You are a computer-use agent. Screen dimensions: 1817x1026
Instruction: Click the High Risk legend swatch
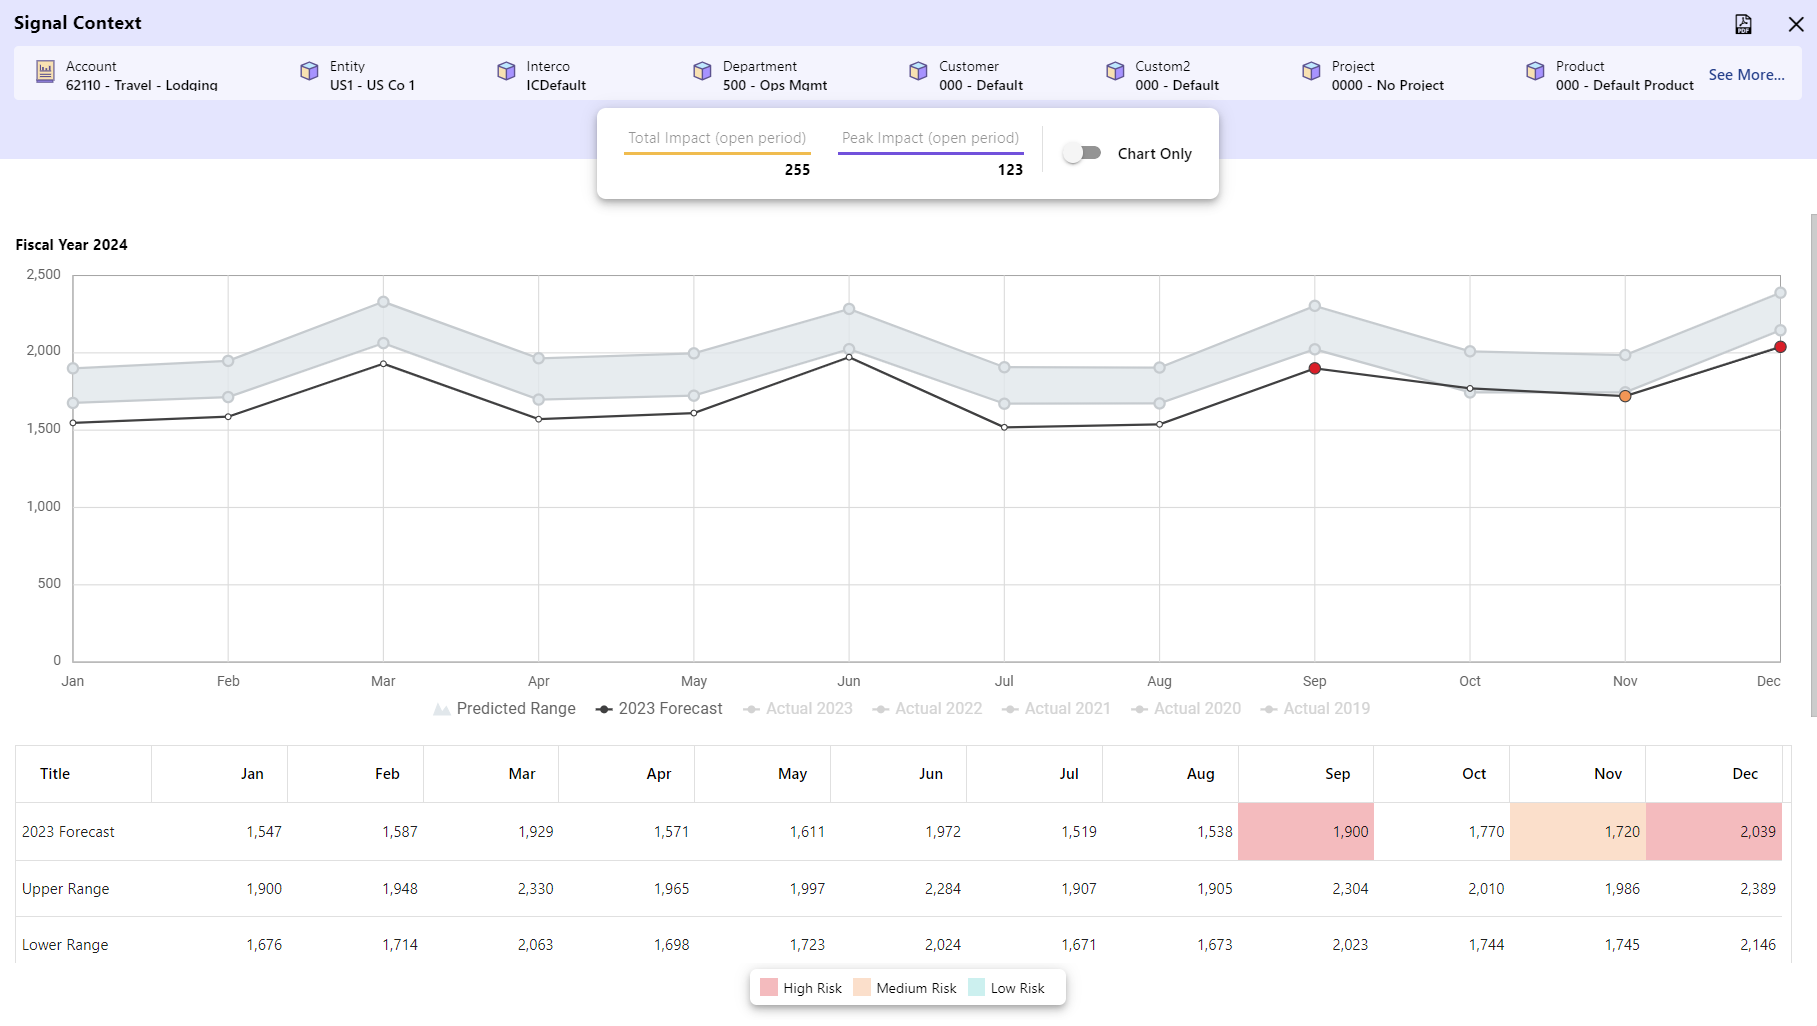point(768,988)
